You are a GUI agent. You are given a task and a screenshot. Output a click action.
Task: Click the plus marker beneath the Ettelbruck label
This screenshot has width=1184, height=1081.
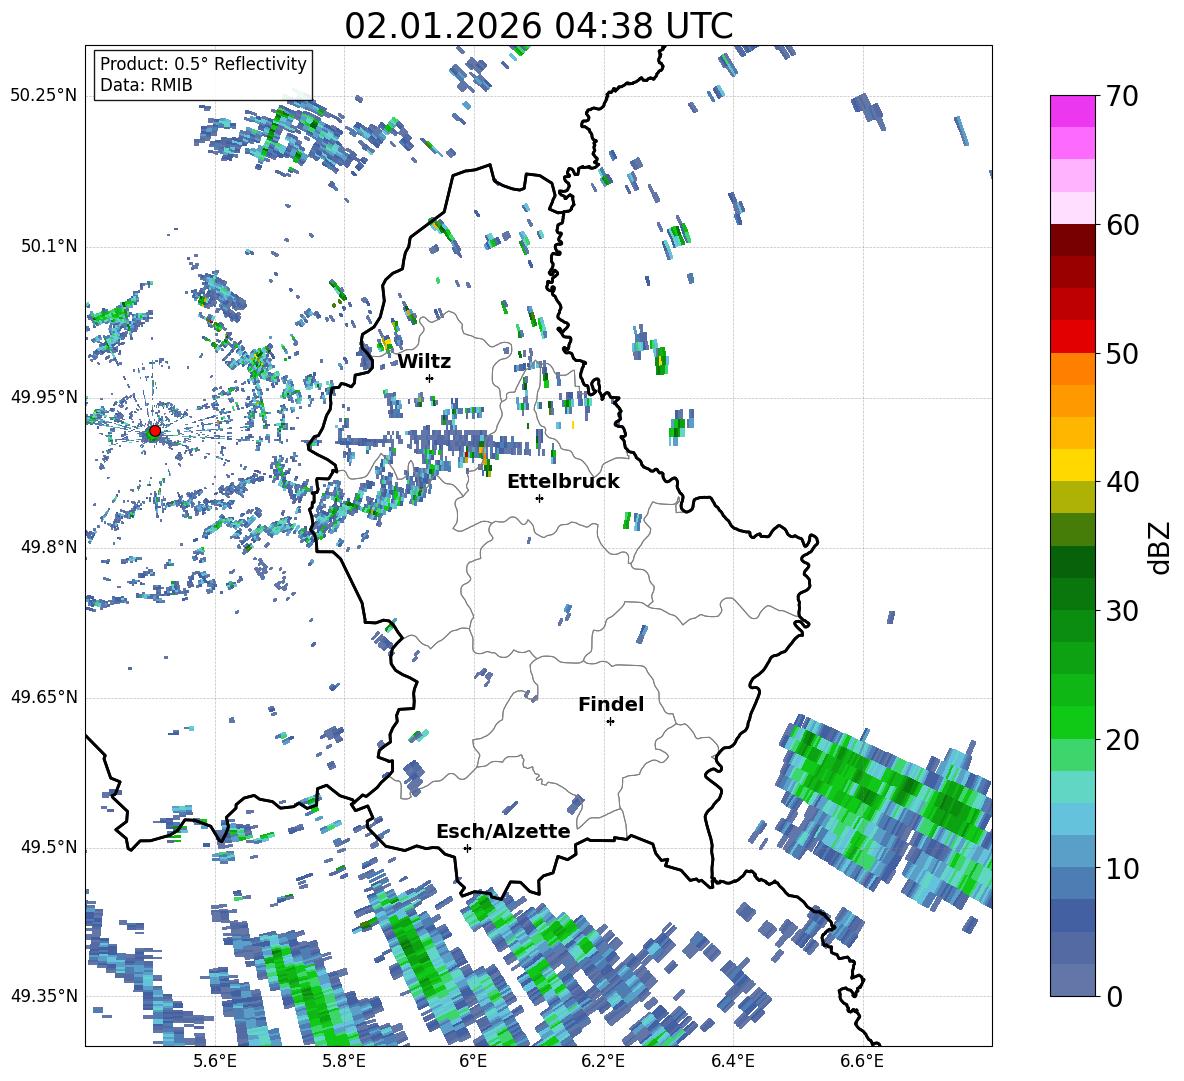point(539,498)
